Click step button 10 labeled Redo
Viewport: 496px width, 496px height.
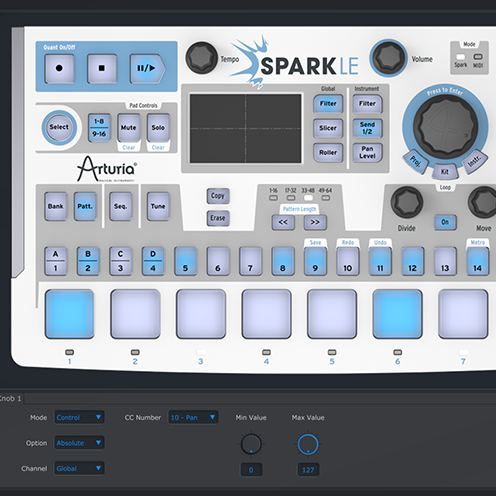[x=348, y=261]
